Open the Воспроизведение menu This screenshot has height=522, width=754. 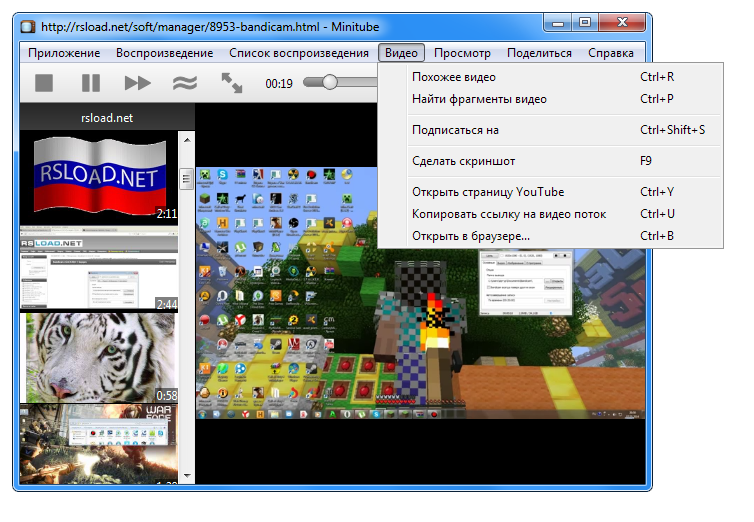point(164,53)
